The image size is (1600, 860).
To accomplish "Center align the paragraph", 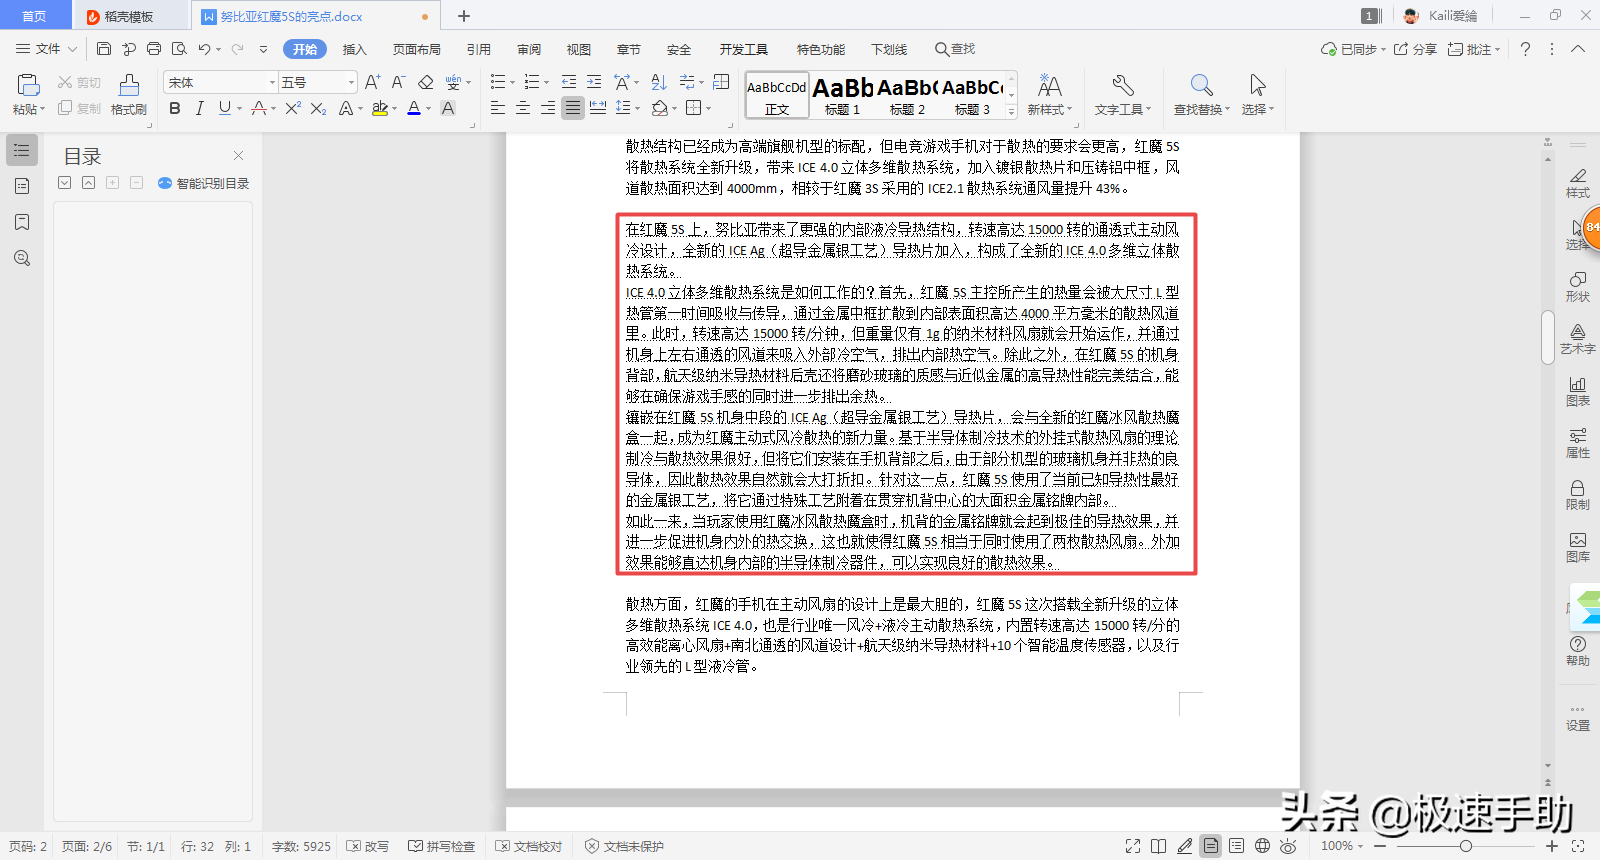I will (523, 108).
